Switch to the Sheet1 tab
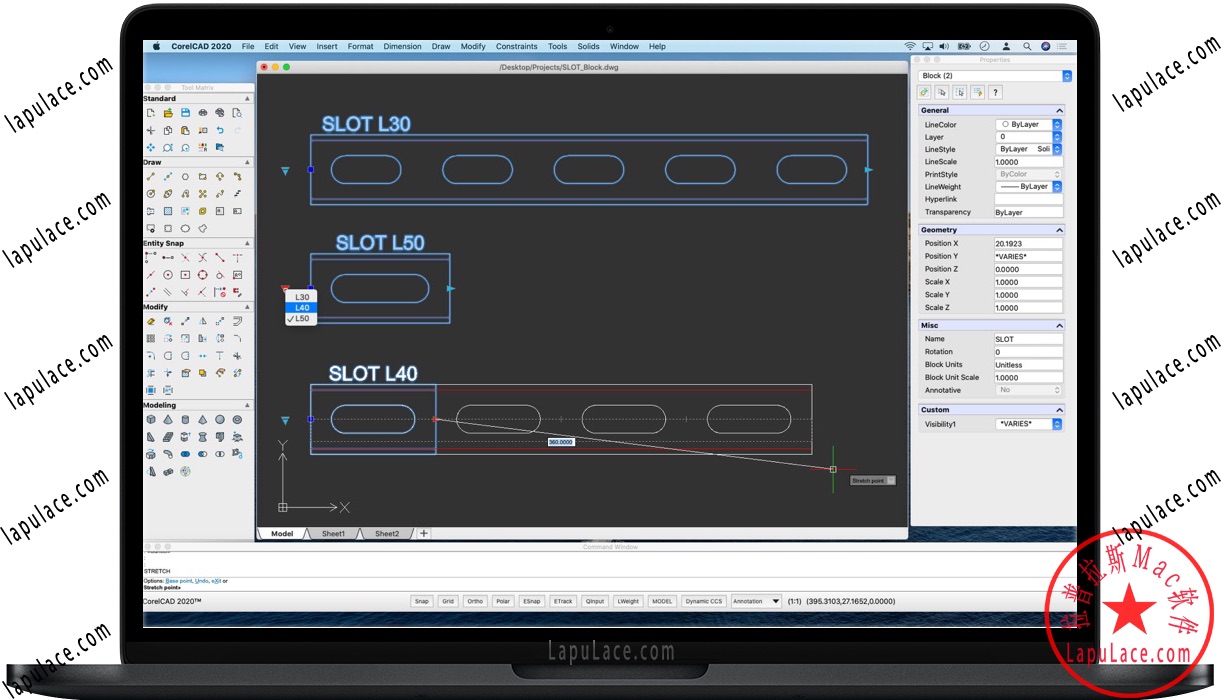This screenshot has width=1221, height=700. (x=333, y=533)
